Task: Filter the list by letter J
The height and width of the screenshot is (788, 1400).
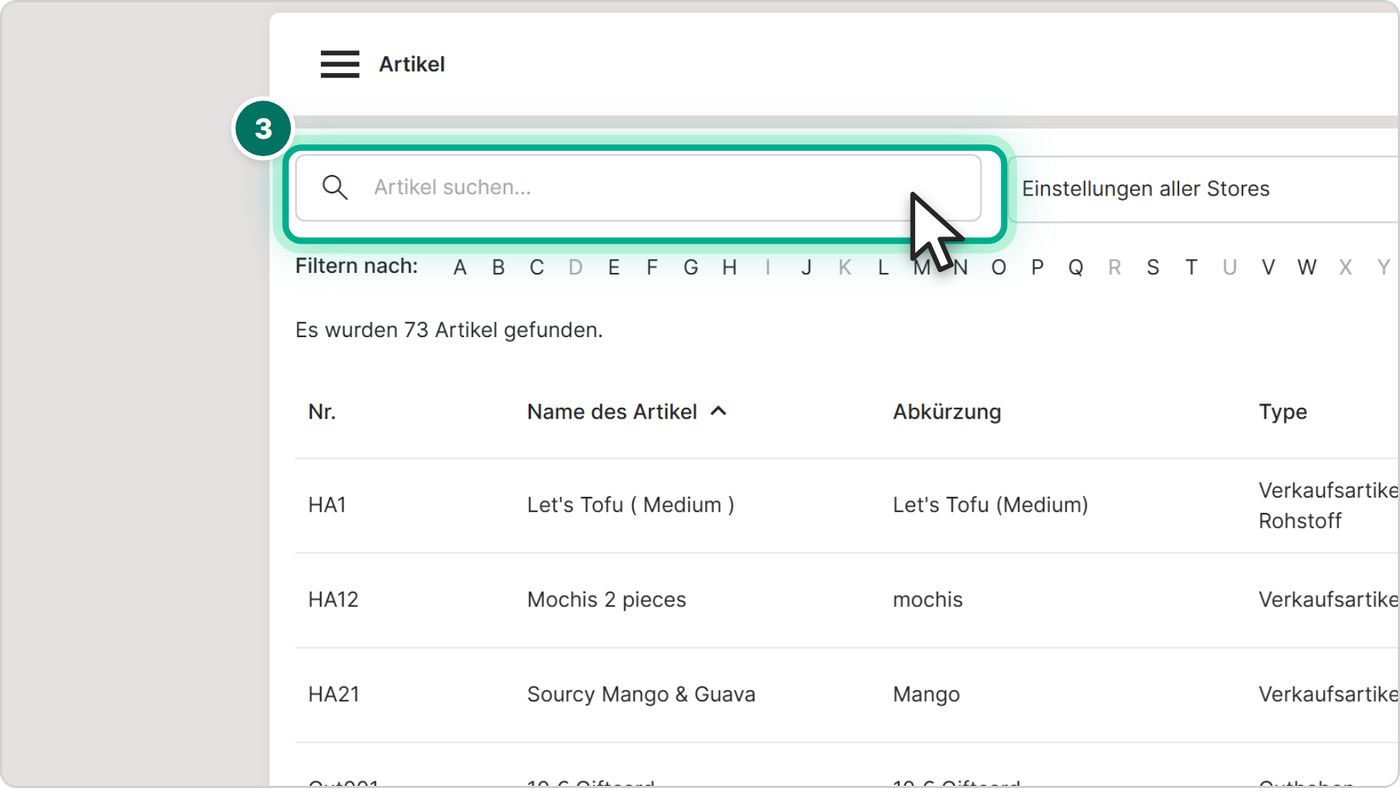Action: point(806,267)
